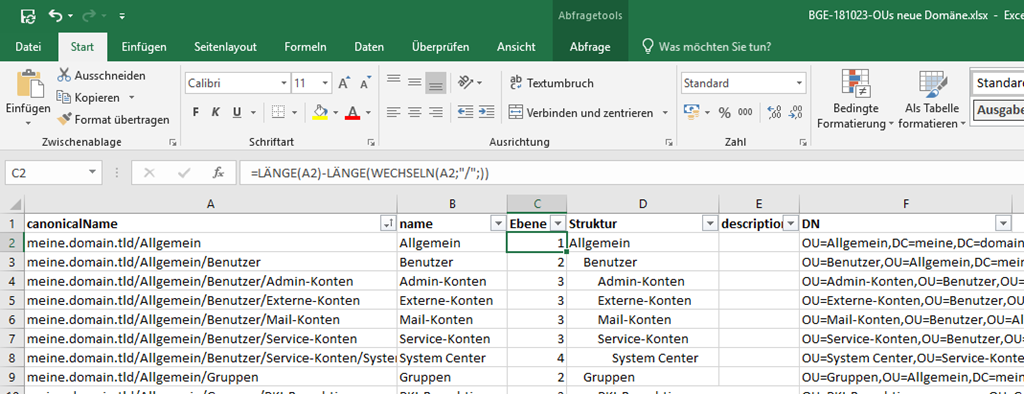Center text horizontally icon
The height and width of the screenshot is (394, 1024).
tap(414, 112)
